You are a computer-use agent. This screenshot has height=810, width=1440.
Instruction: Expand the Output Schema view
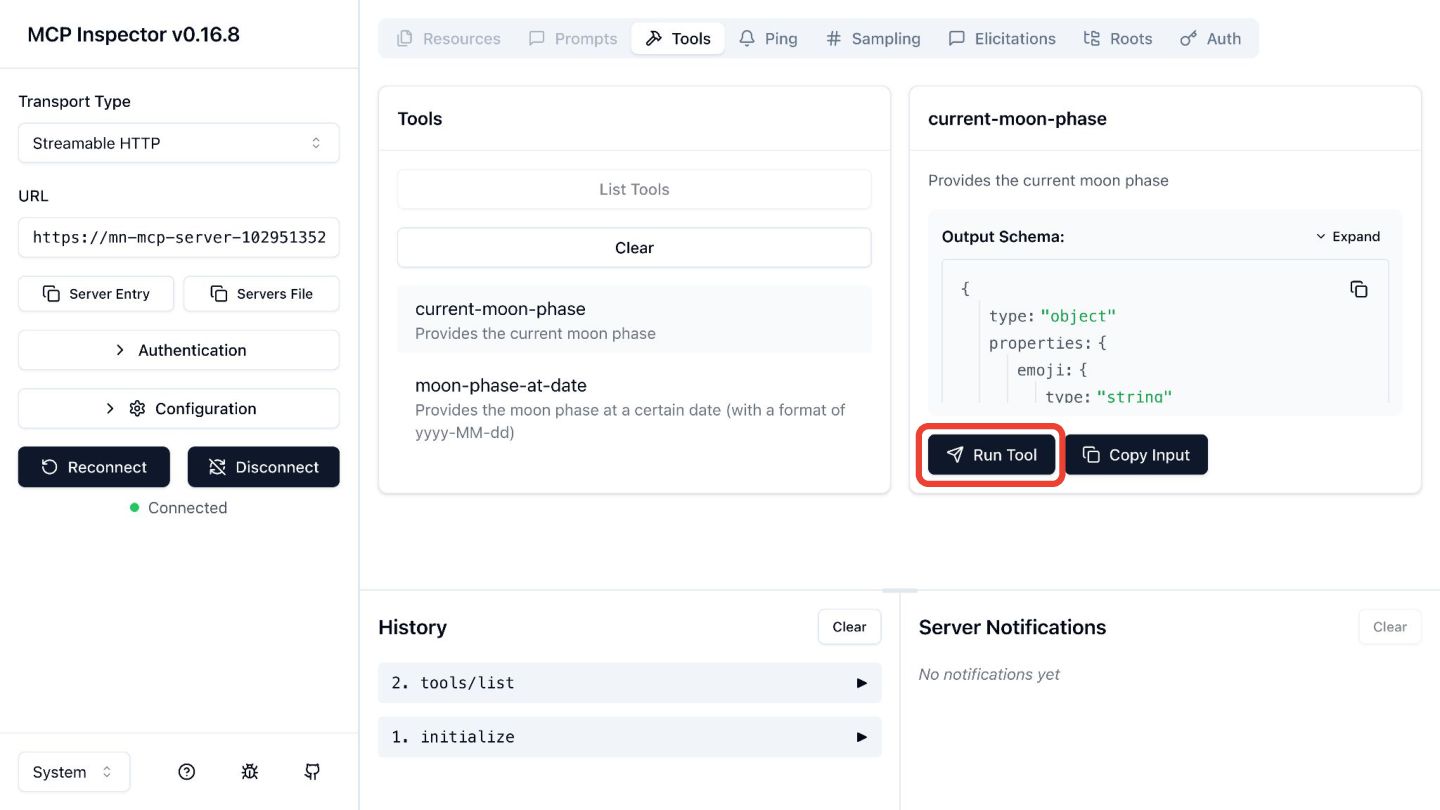[1347, 237]
